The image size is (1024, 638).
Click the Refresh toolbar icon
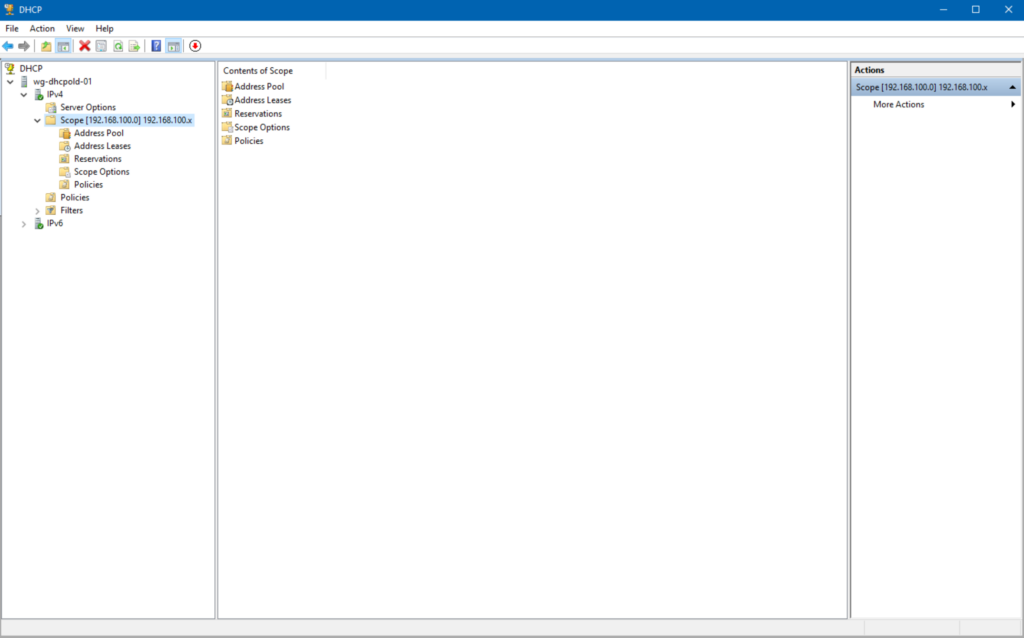(x=118, y=45)
